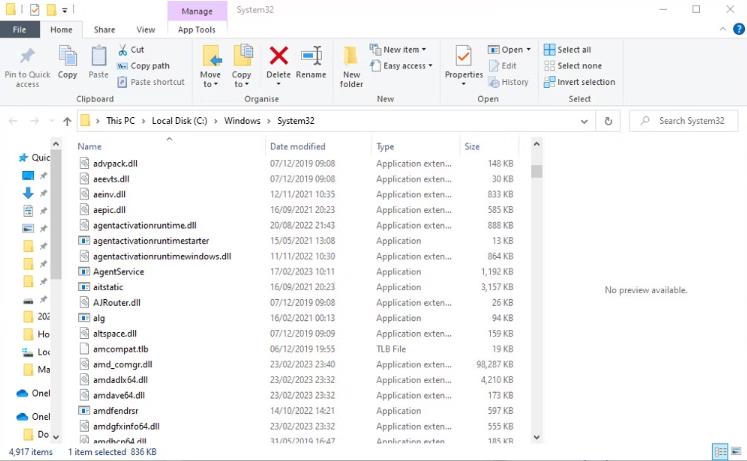
Task: Go up one folder level
Action: tap(67, 121)
